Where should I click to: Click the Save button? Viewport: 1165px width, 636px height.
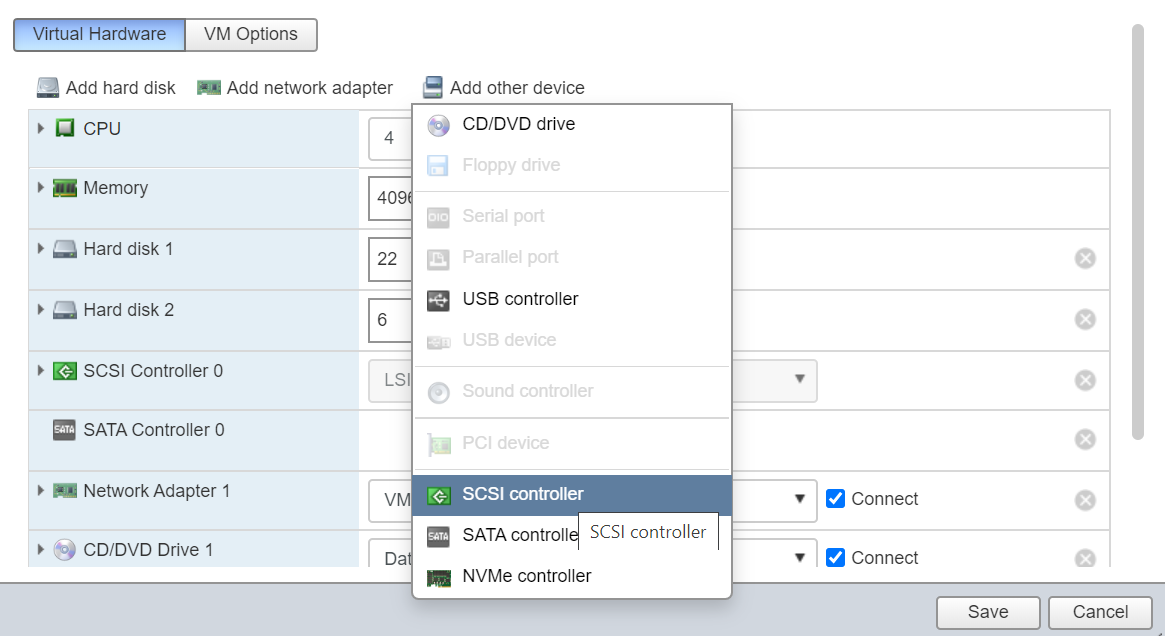pos(988,612)
